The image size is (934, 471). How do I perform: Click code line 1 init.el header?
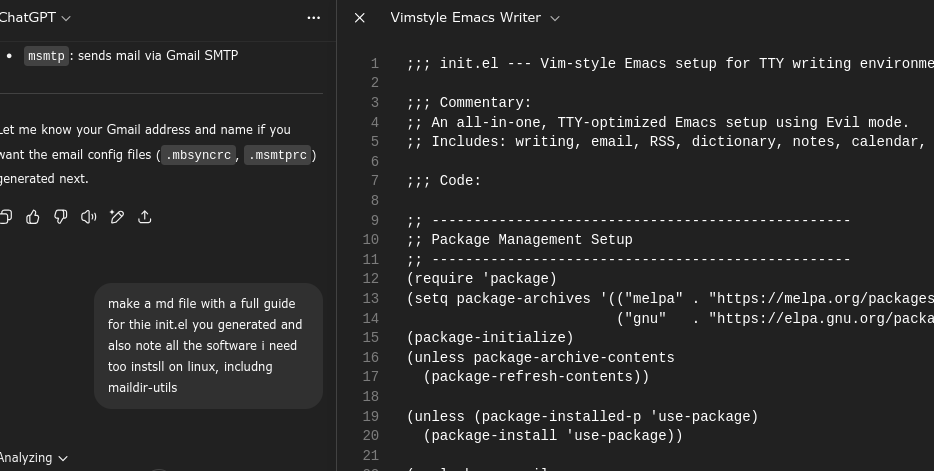click(x=670, y=64)
